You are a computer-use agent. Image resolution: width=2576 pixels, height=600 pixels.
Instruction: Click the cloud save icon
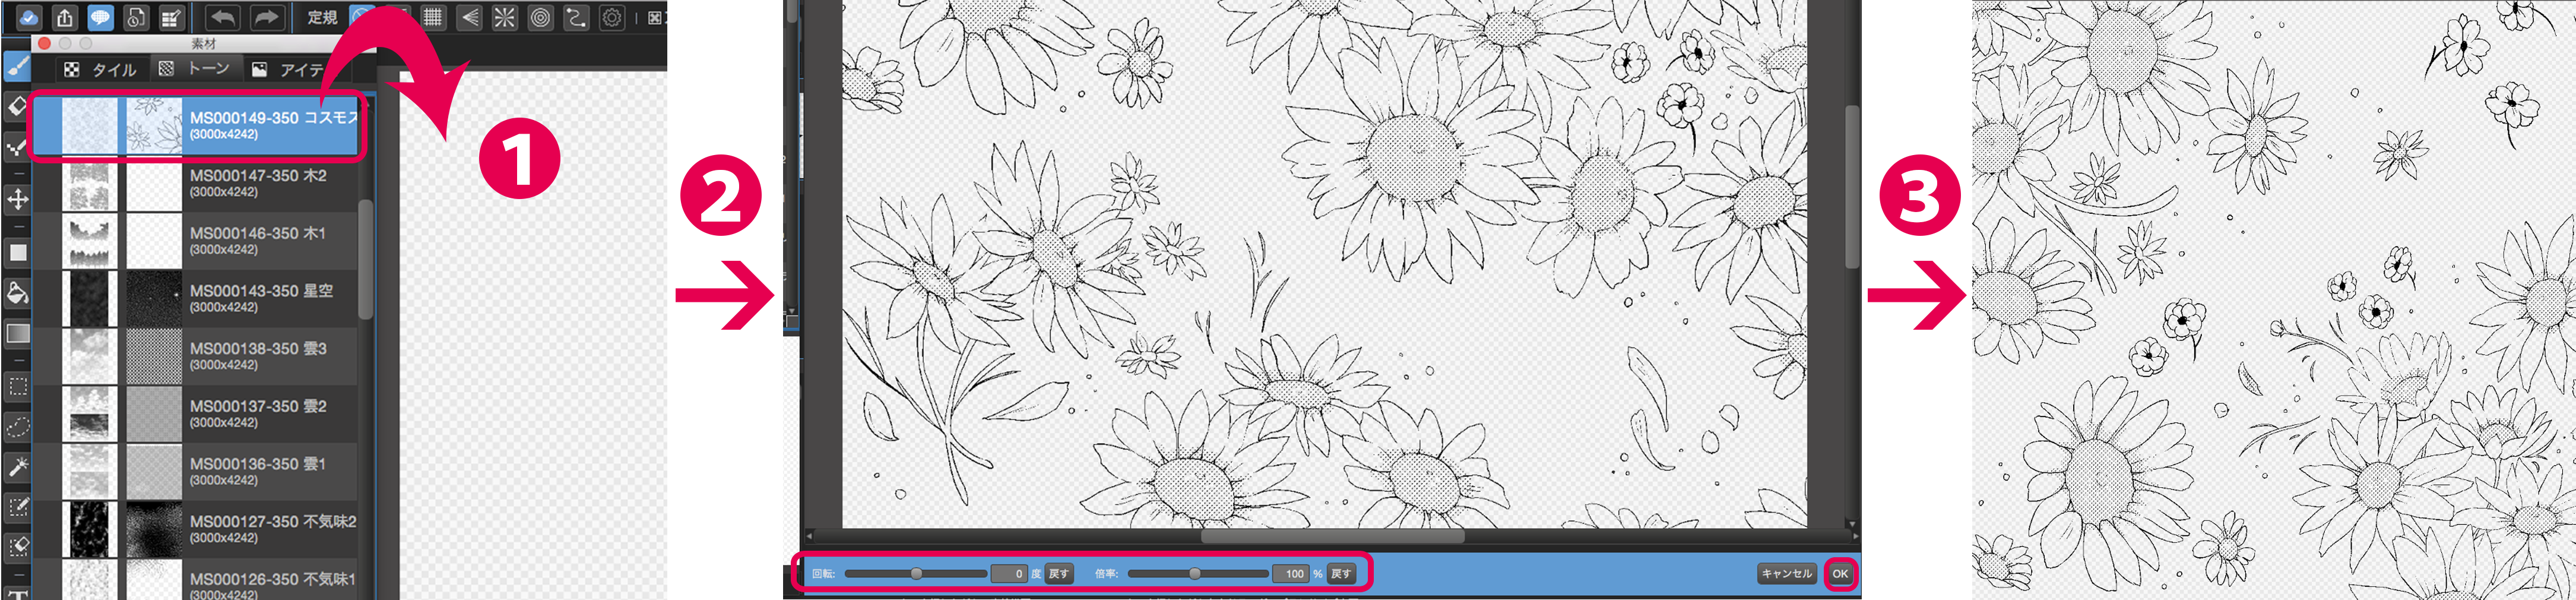(28, 17)
